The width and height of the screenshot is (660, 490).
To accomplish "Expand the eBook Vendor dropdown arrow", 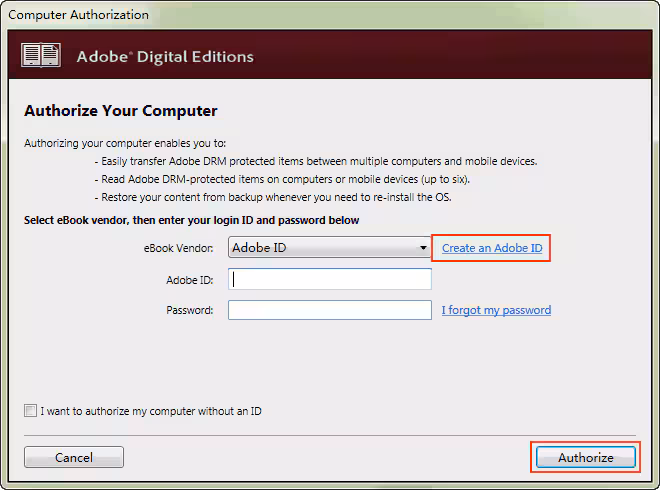I will (x=424, y=248).
